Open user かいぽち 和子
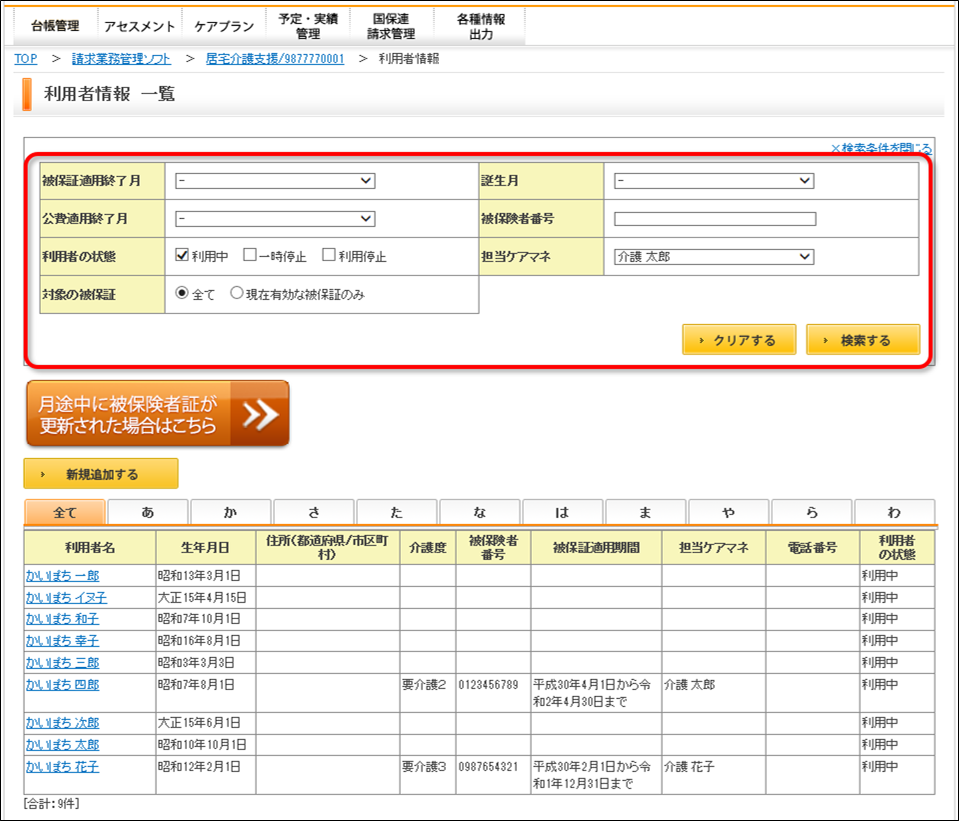 point(62,619)
